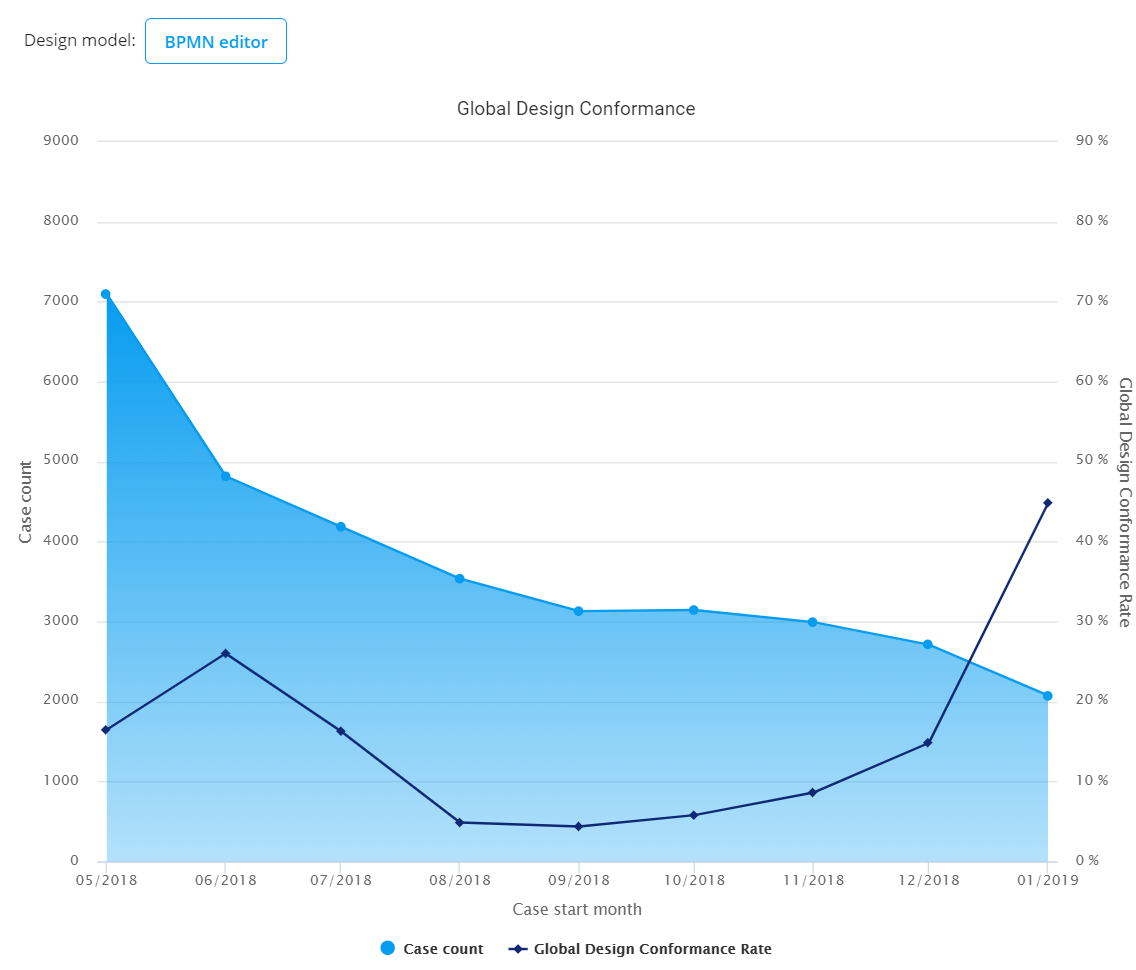Click the 06/2018 x-axis label
The width and height of the screenshot is (1136, 970).
coord(225,880)
